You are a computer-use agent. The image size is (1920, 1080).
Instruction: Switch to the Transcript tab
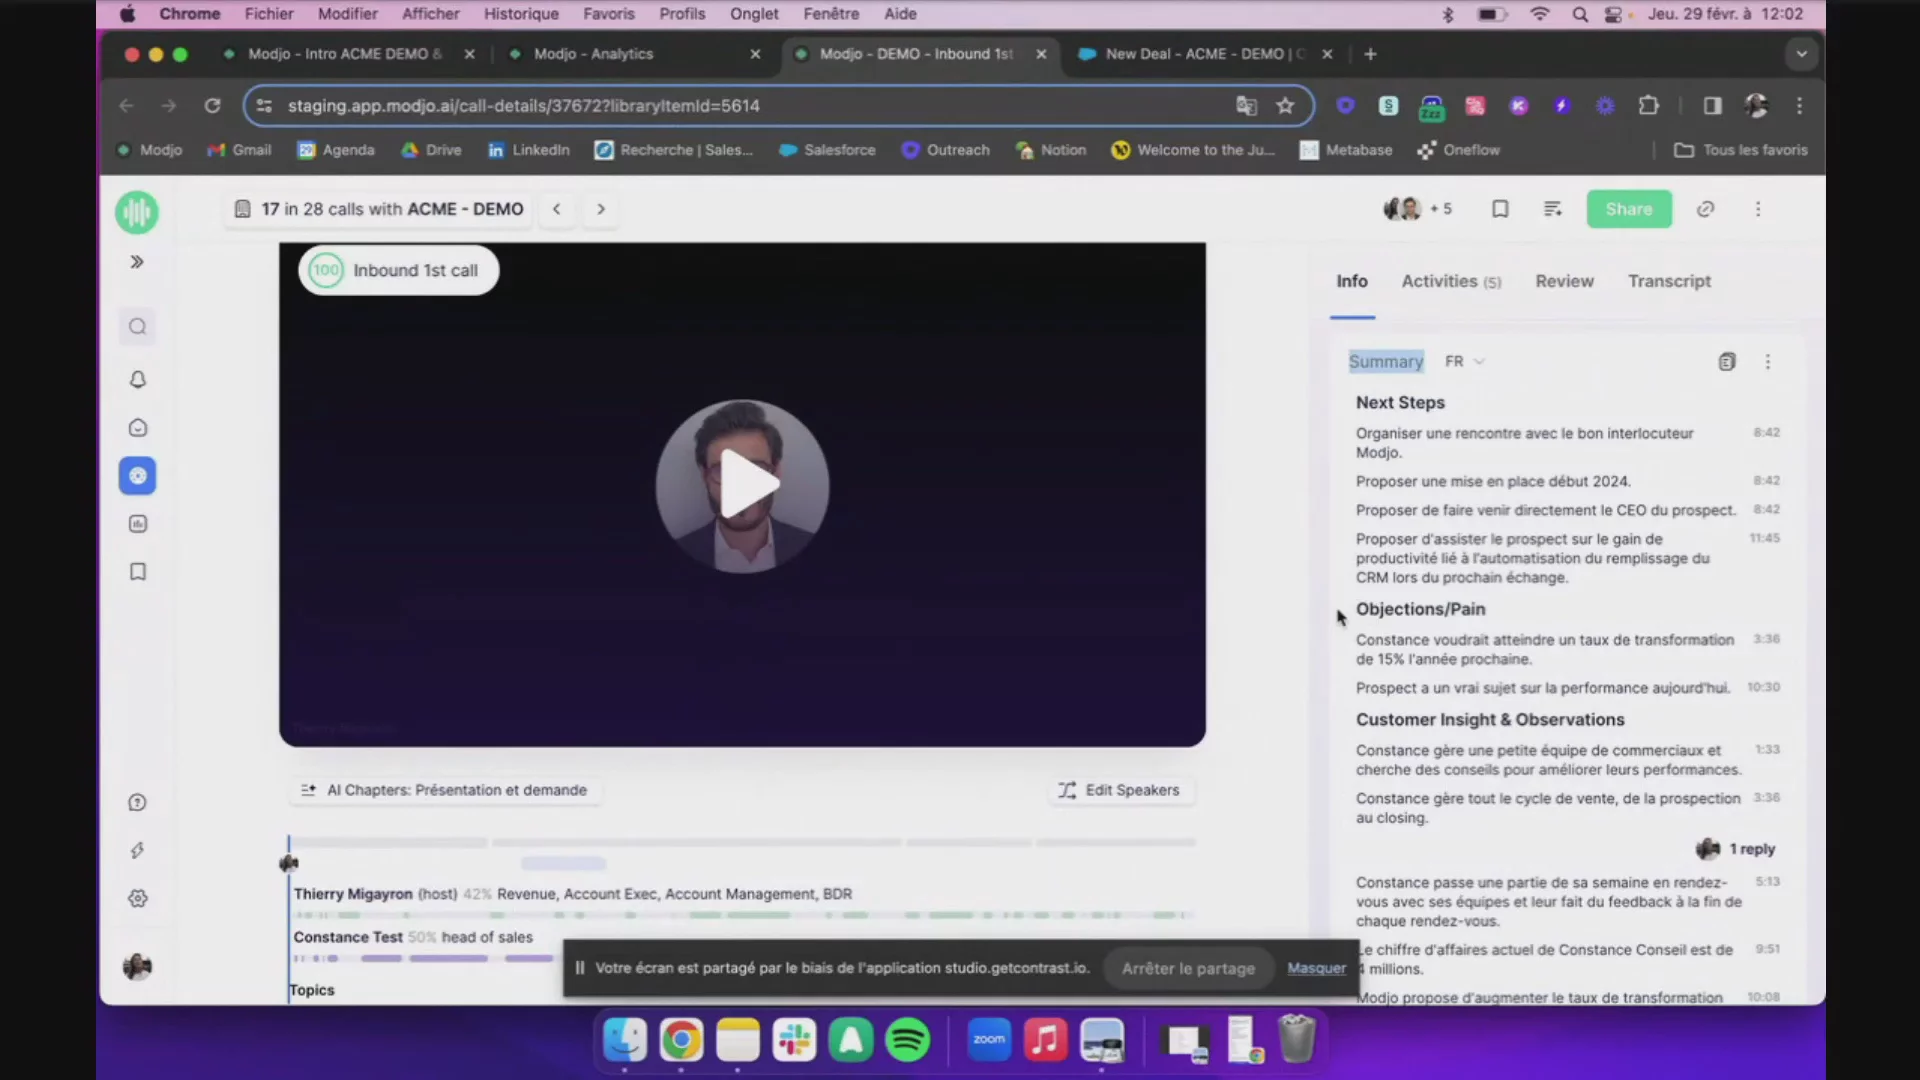(1669, 282)
